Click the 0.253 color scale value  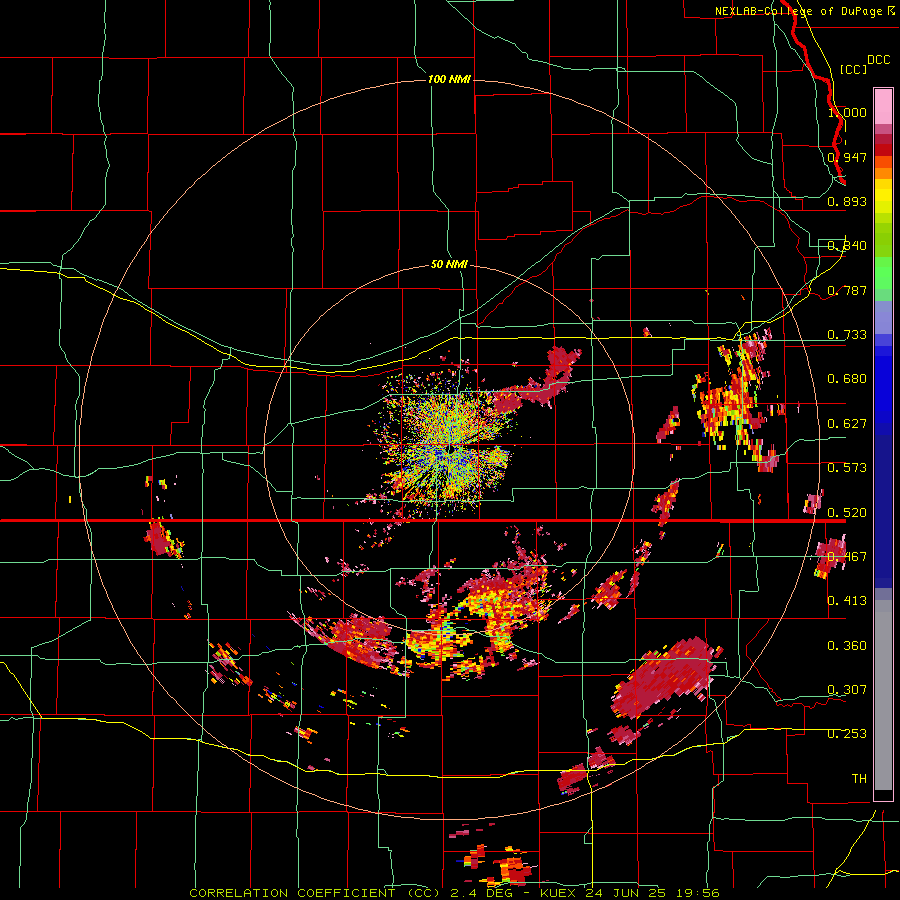(x=847, y=734)
